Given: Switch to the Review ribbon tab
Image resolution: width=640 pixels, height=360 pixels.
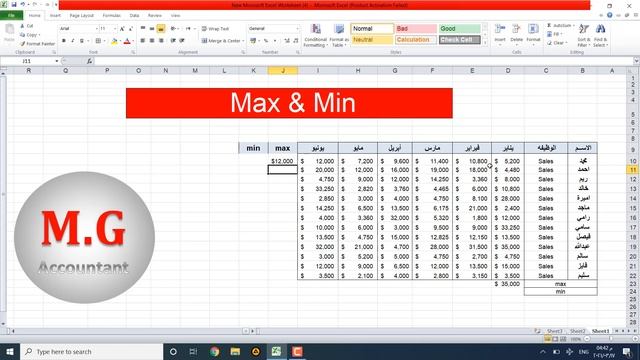Looking at the screenshot, I should (x=155, y=16).
